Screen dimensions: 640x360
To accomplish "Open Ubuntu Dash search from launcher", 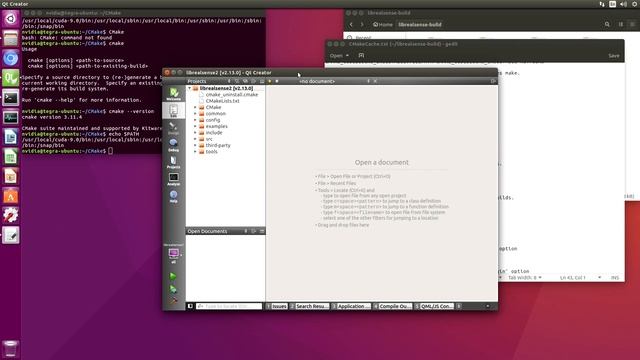I will coord(11,19).
